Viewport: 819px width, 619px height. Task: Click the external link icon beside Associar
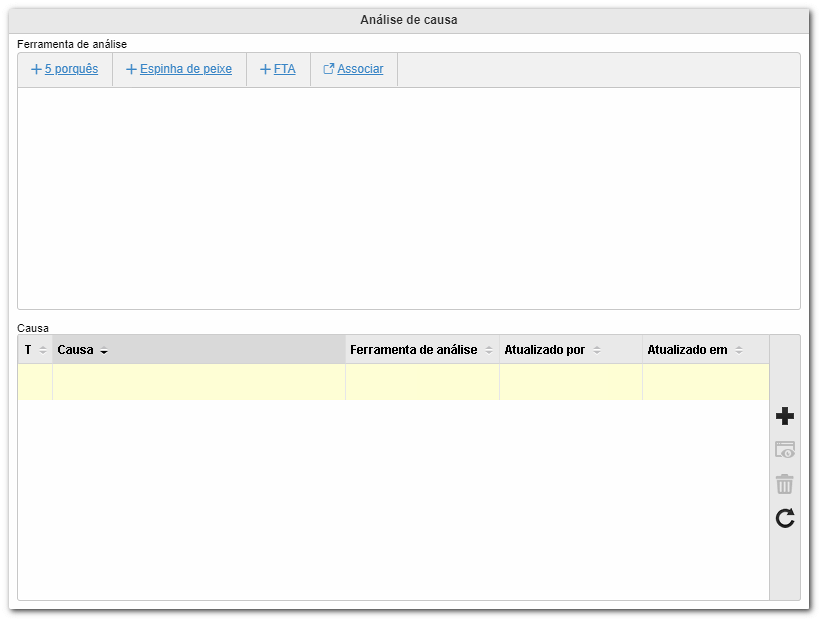point(329,69)
